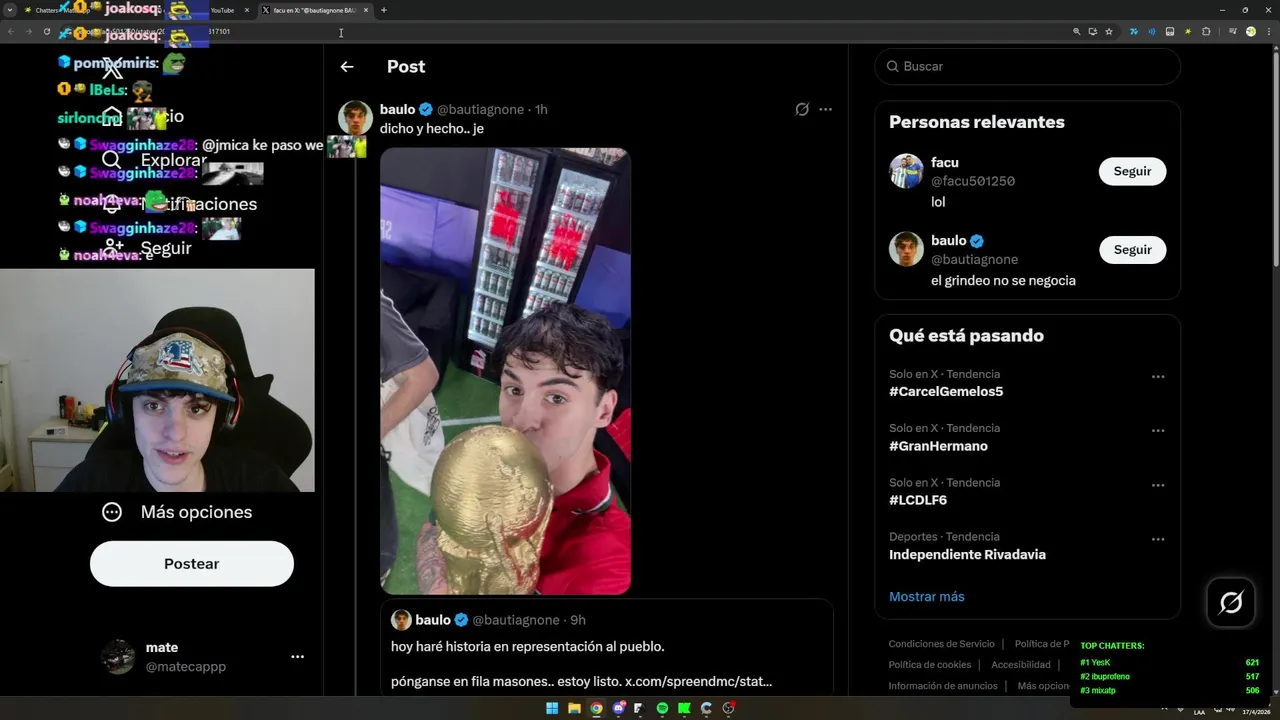
Task: Click the 7TV extension icon
Action: click(x=1134, y=32)
